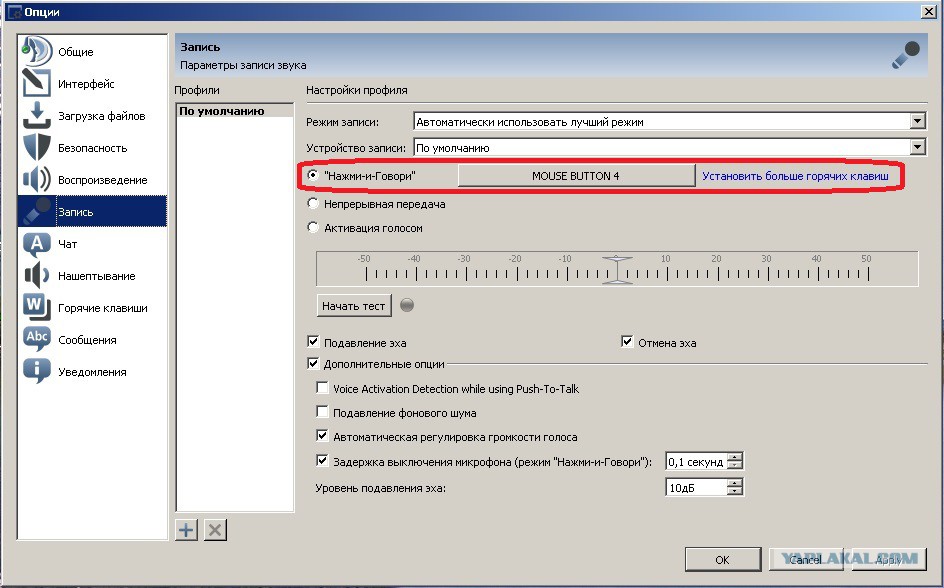Select the Чат speech bubble icon

(37, 244)
